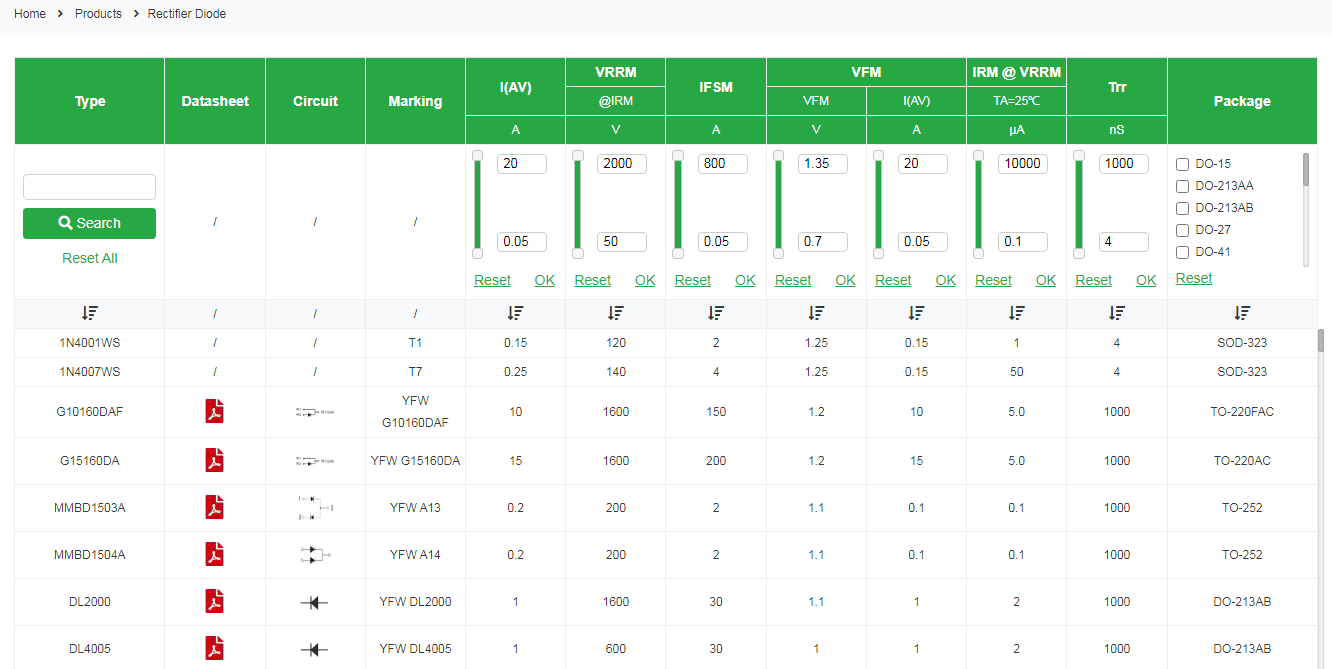Sort table by Type column icon
The image size is (1332, 669).
(90, 313)
